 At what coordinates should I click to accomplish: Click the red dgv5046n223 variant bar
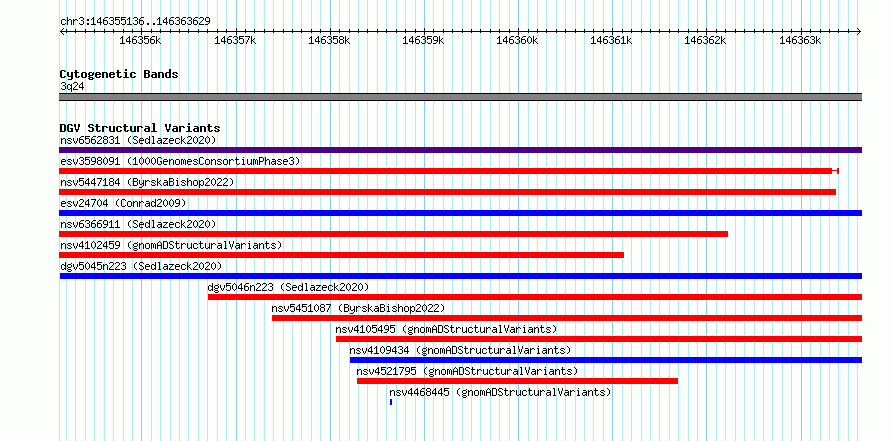pos(535,297)
